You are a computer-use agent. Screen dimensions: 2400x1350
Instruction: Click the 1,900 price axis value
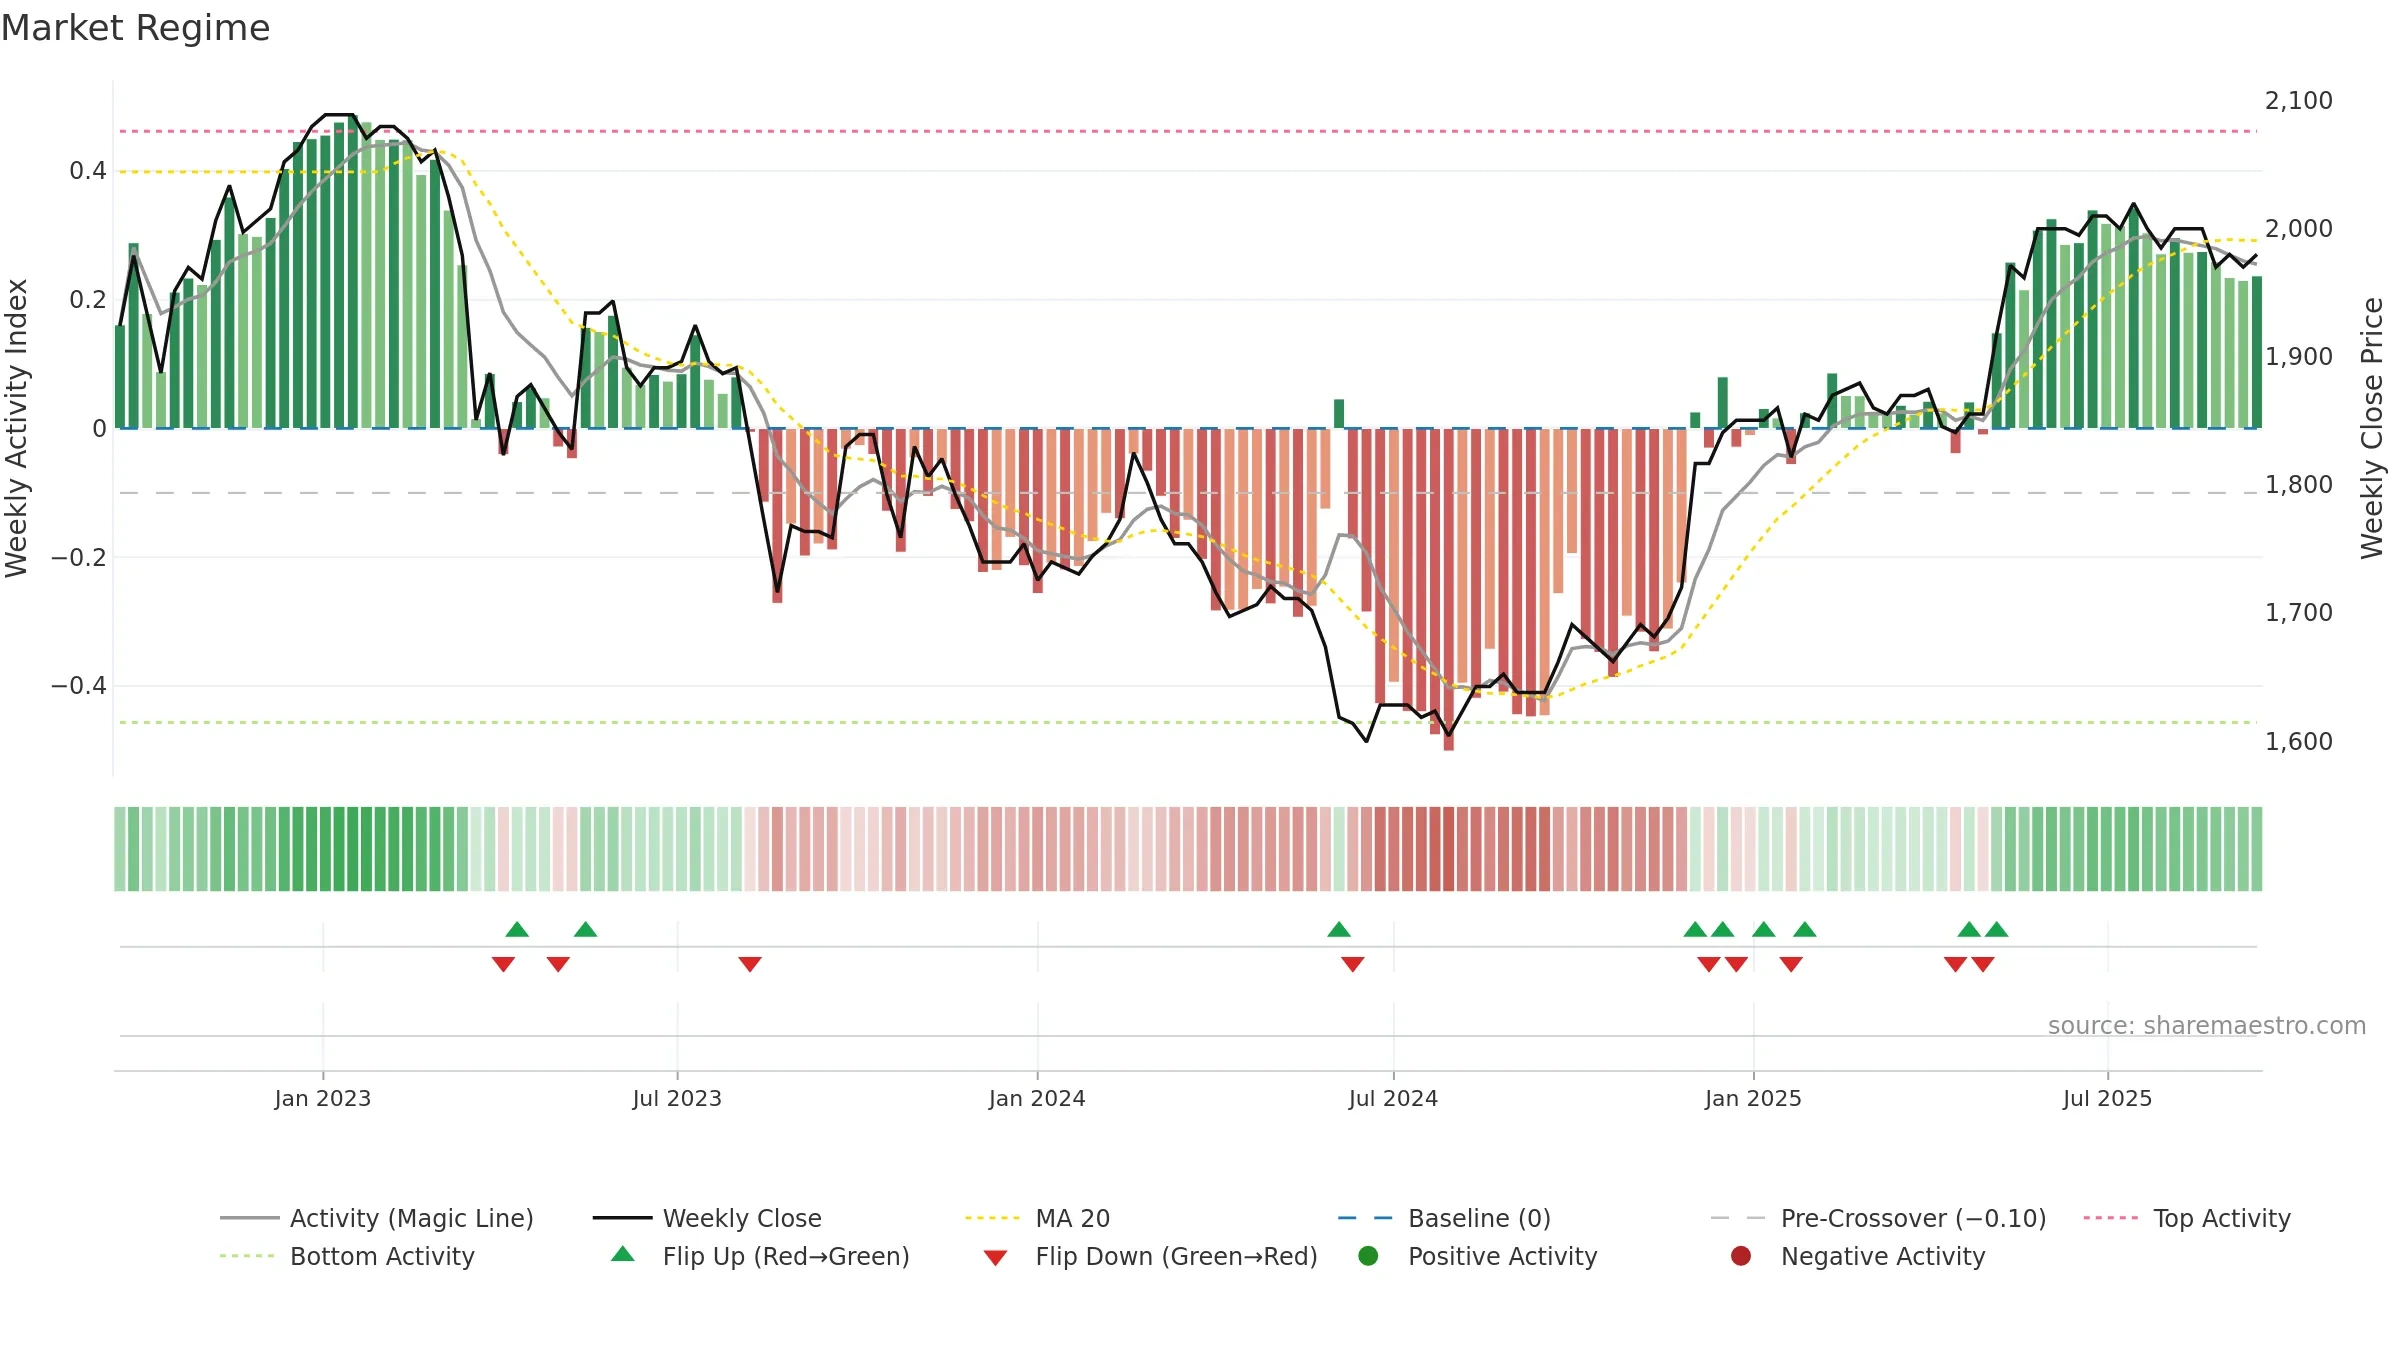pos(2299,356)
